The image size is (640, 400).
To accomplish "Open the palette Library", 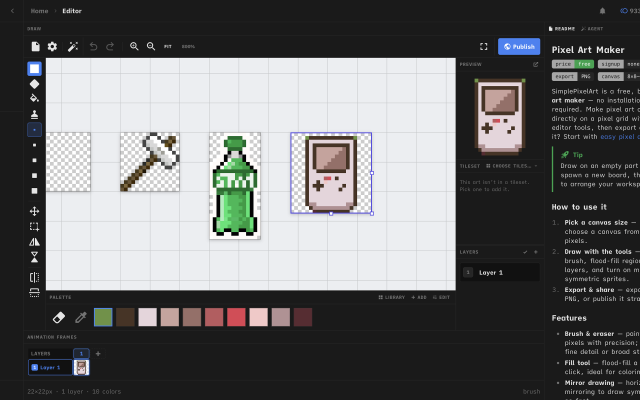I will point(392,298).
